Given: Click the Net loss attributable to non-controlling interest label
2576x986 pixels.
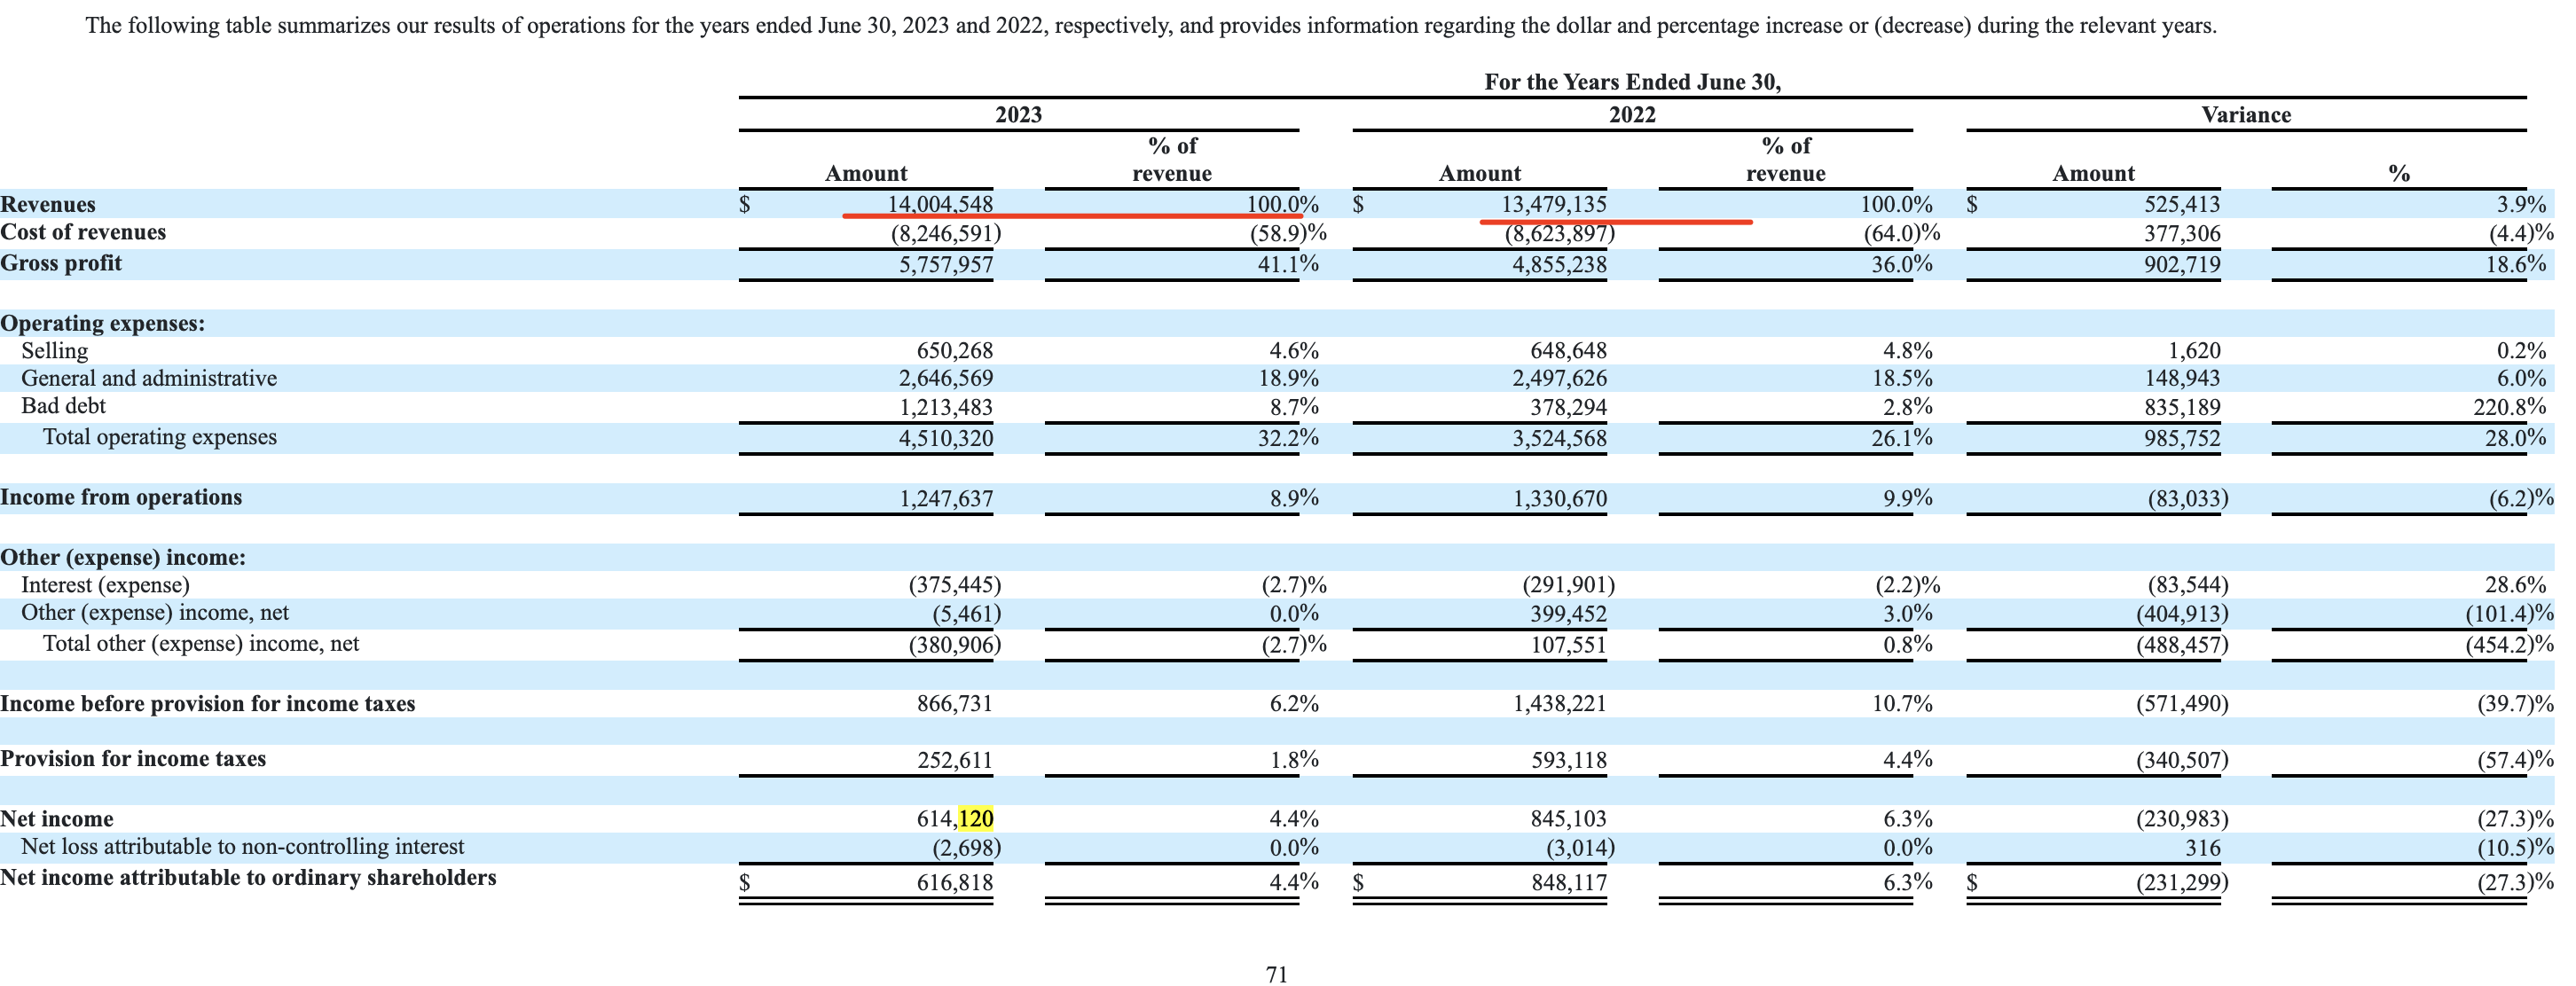Looking at the screenshot, I should 242,846.
